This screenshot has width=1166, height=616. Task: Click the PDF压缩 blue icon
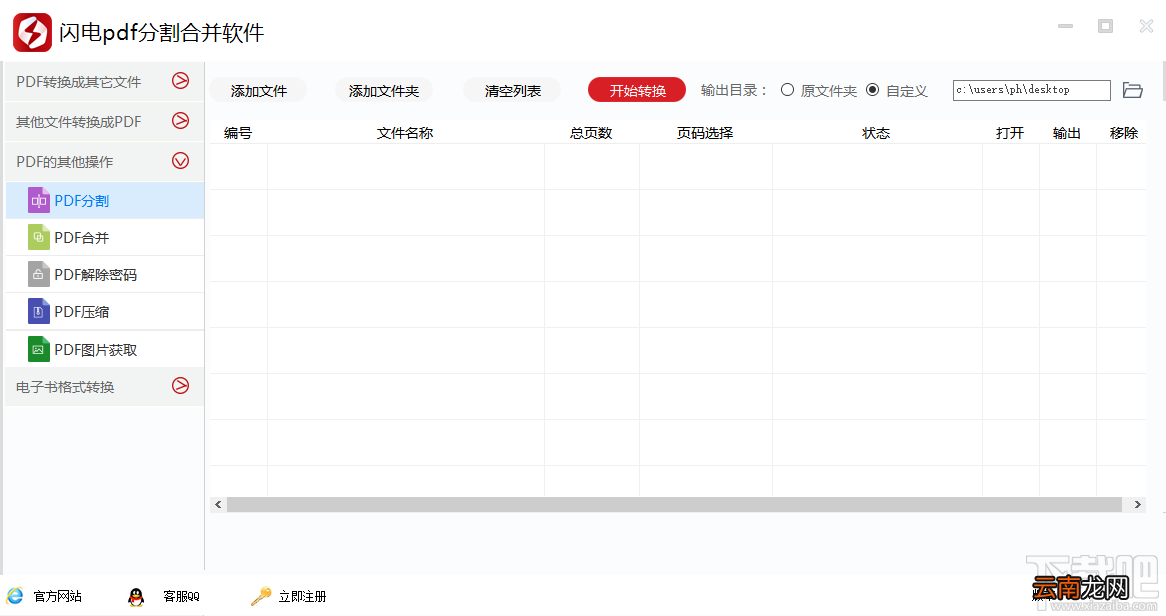39,312
